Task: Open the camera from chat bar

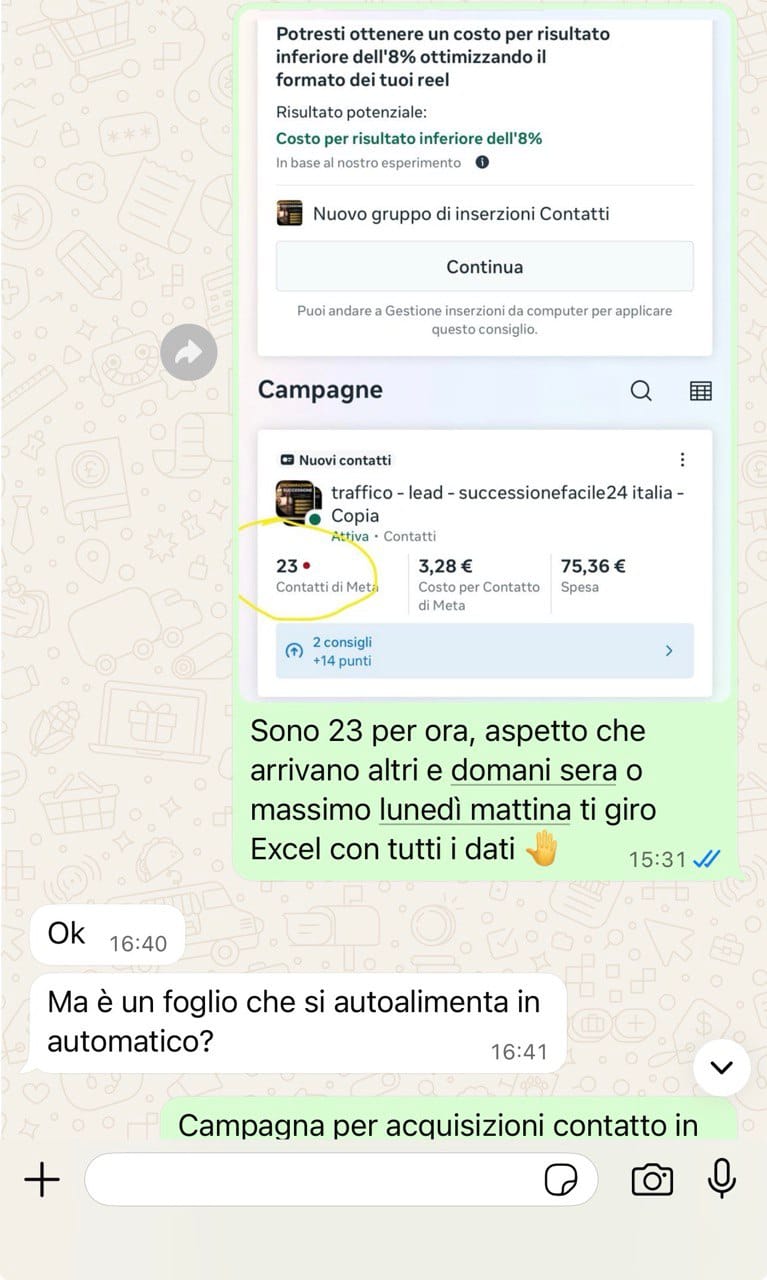Action: [x=652, y=1180]
